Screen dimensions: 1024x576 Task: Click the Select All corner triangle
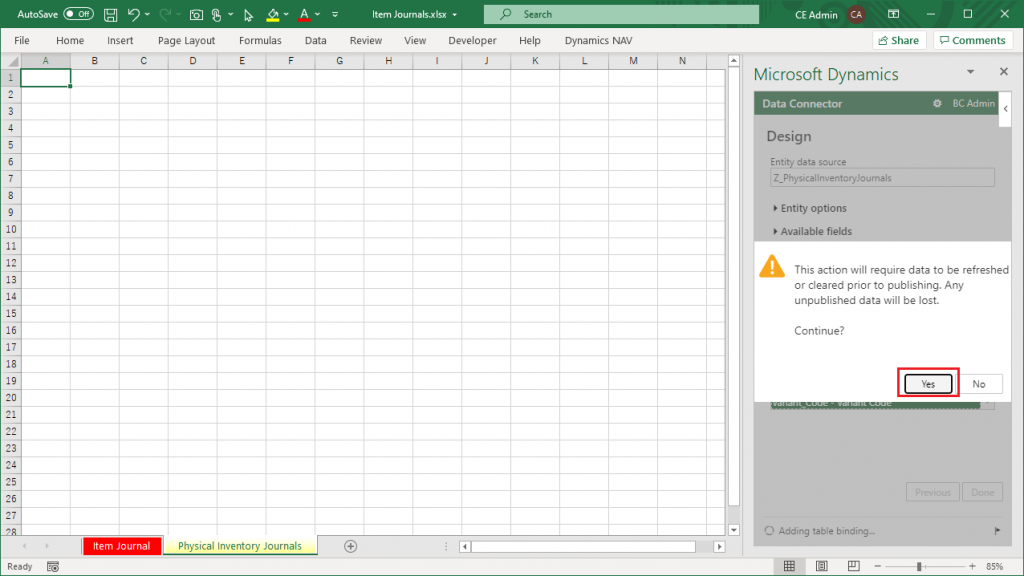(11, 61)
